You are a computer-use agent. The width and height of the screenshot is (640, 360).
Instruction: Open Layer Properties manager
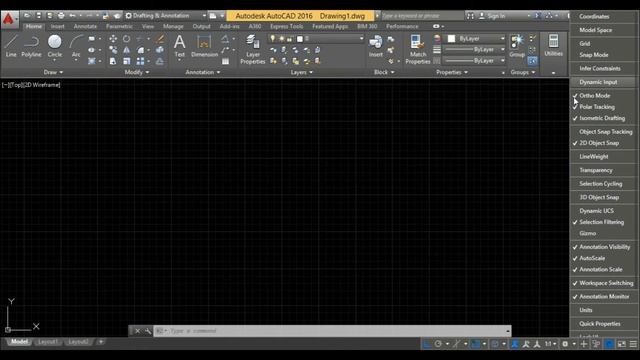click(x=253, y=49)
